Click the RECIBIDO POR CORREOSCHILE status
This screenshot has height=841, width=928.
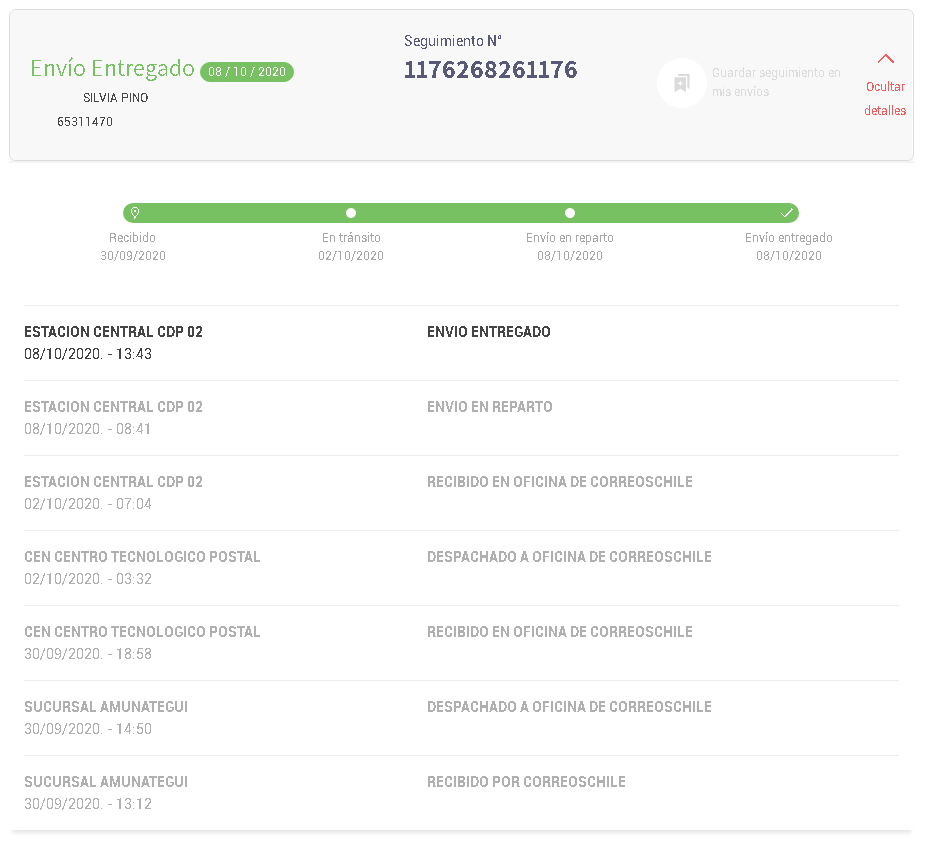526,782
